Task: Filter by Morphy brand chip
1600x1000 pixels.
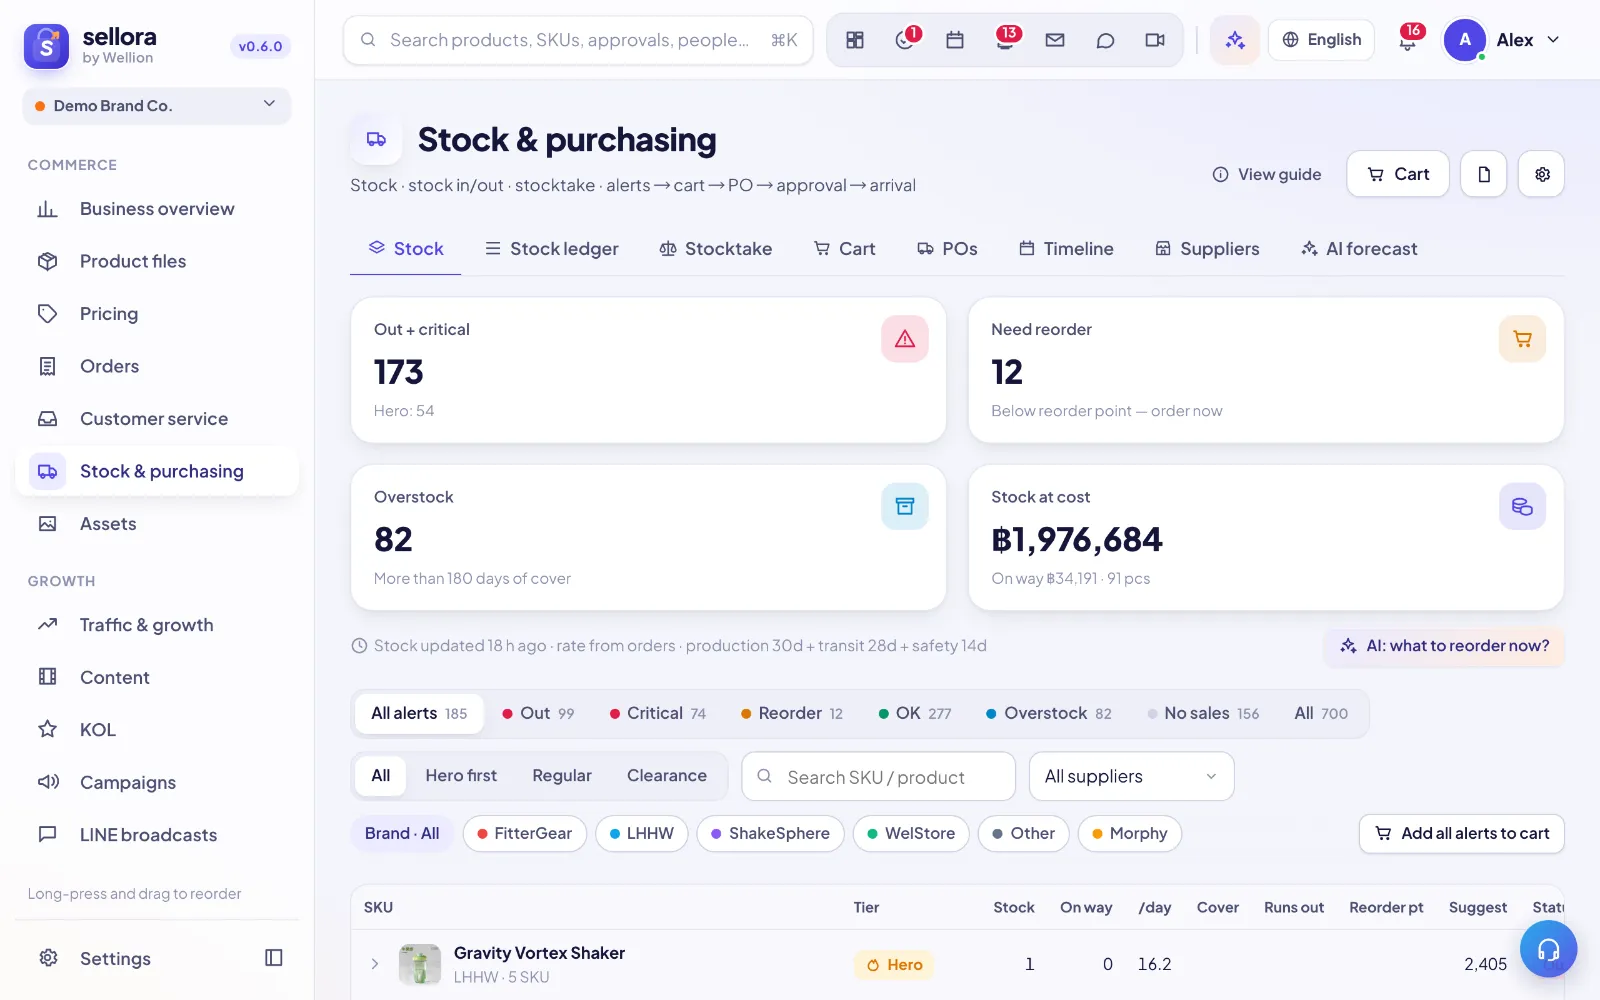Action: click(x=1130, y=834)
